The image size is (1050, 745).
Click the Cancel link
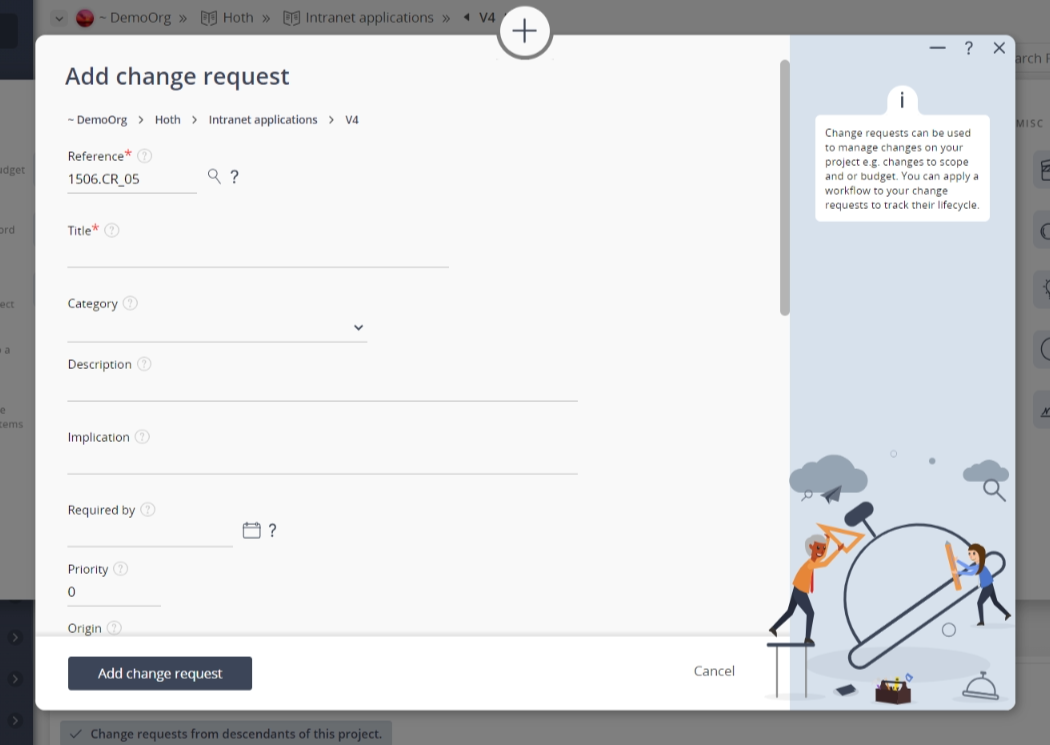tap(714, 671)
